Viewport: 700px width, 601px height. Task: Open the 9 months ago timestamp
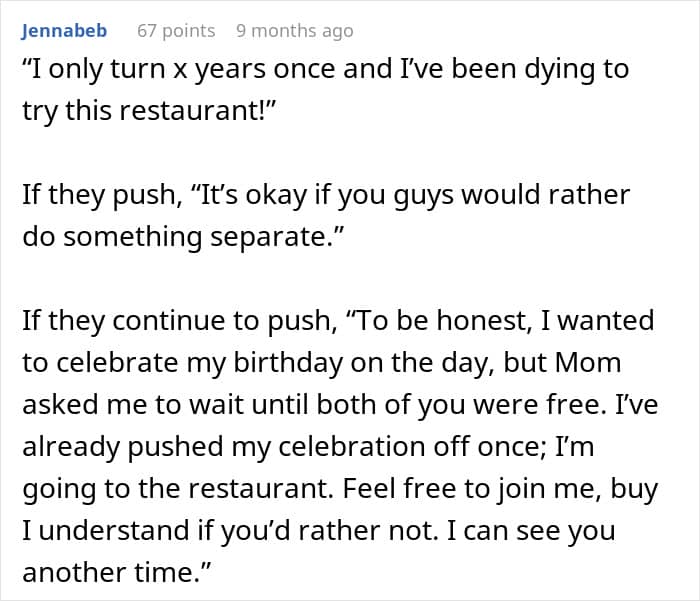pos(295,31)
